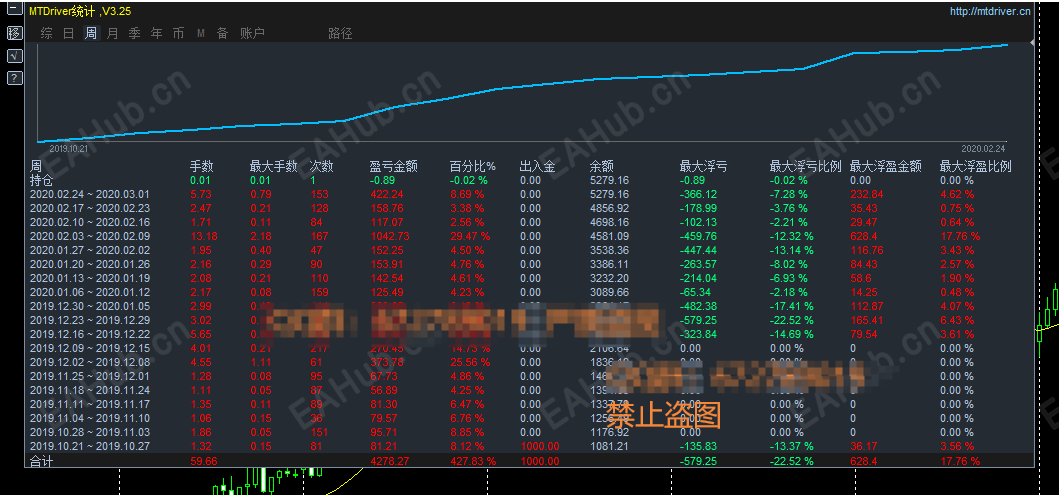
Task: Click the 29.47 % percentage cell
Action: (471, 236)
